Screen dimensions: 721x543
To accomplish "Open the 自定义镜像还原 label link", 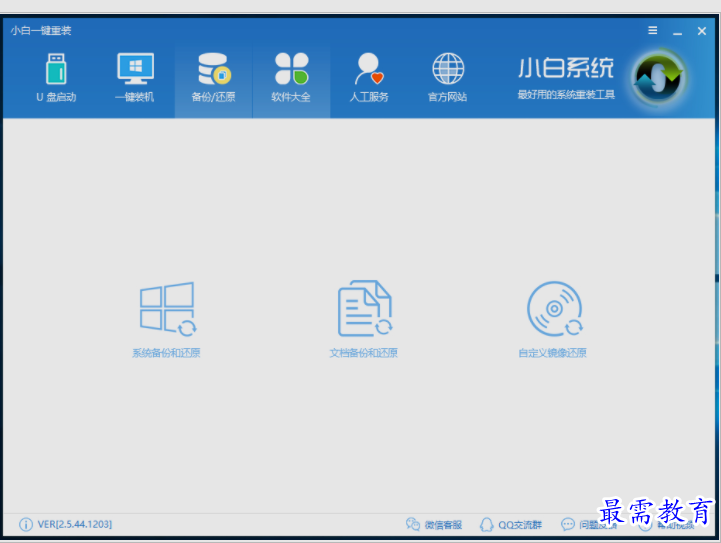I will (x=552, y=353).
